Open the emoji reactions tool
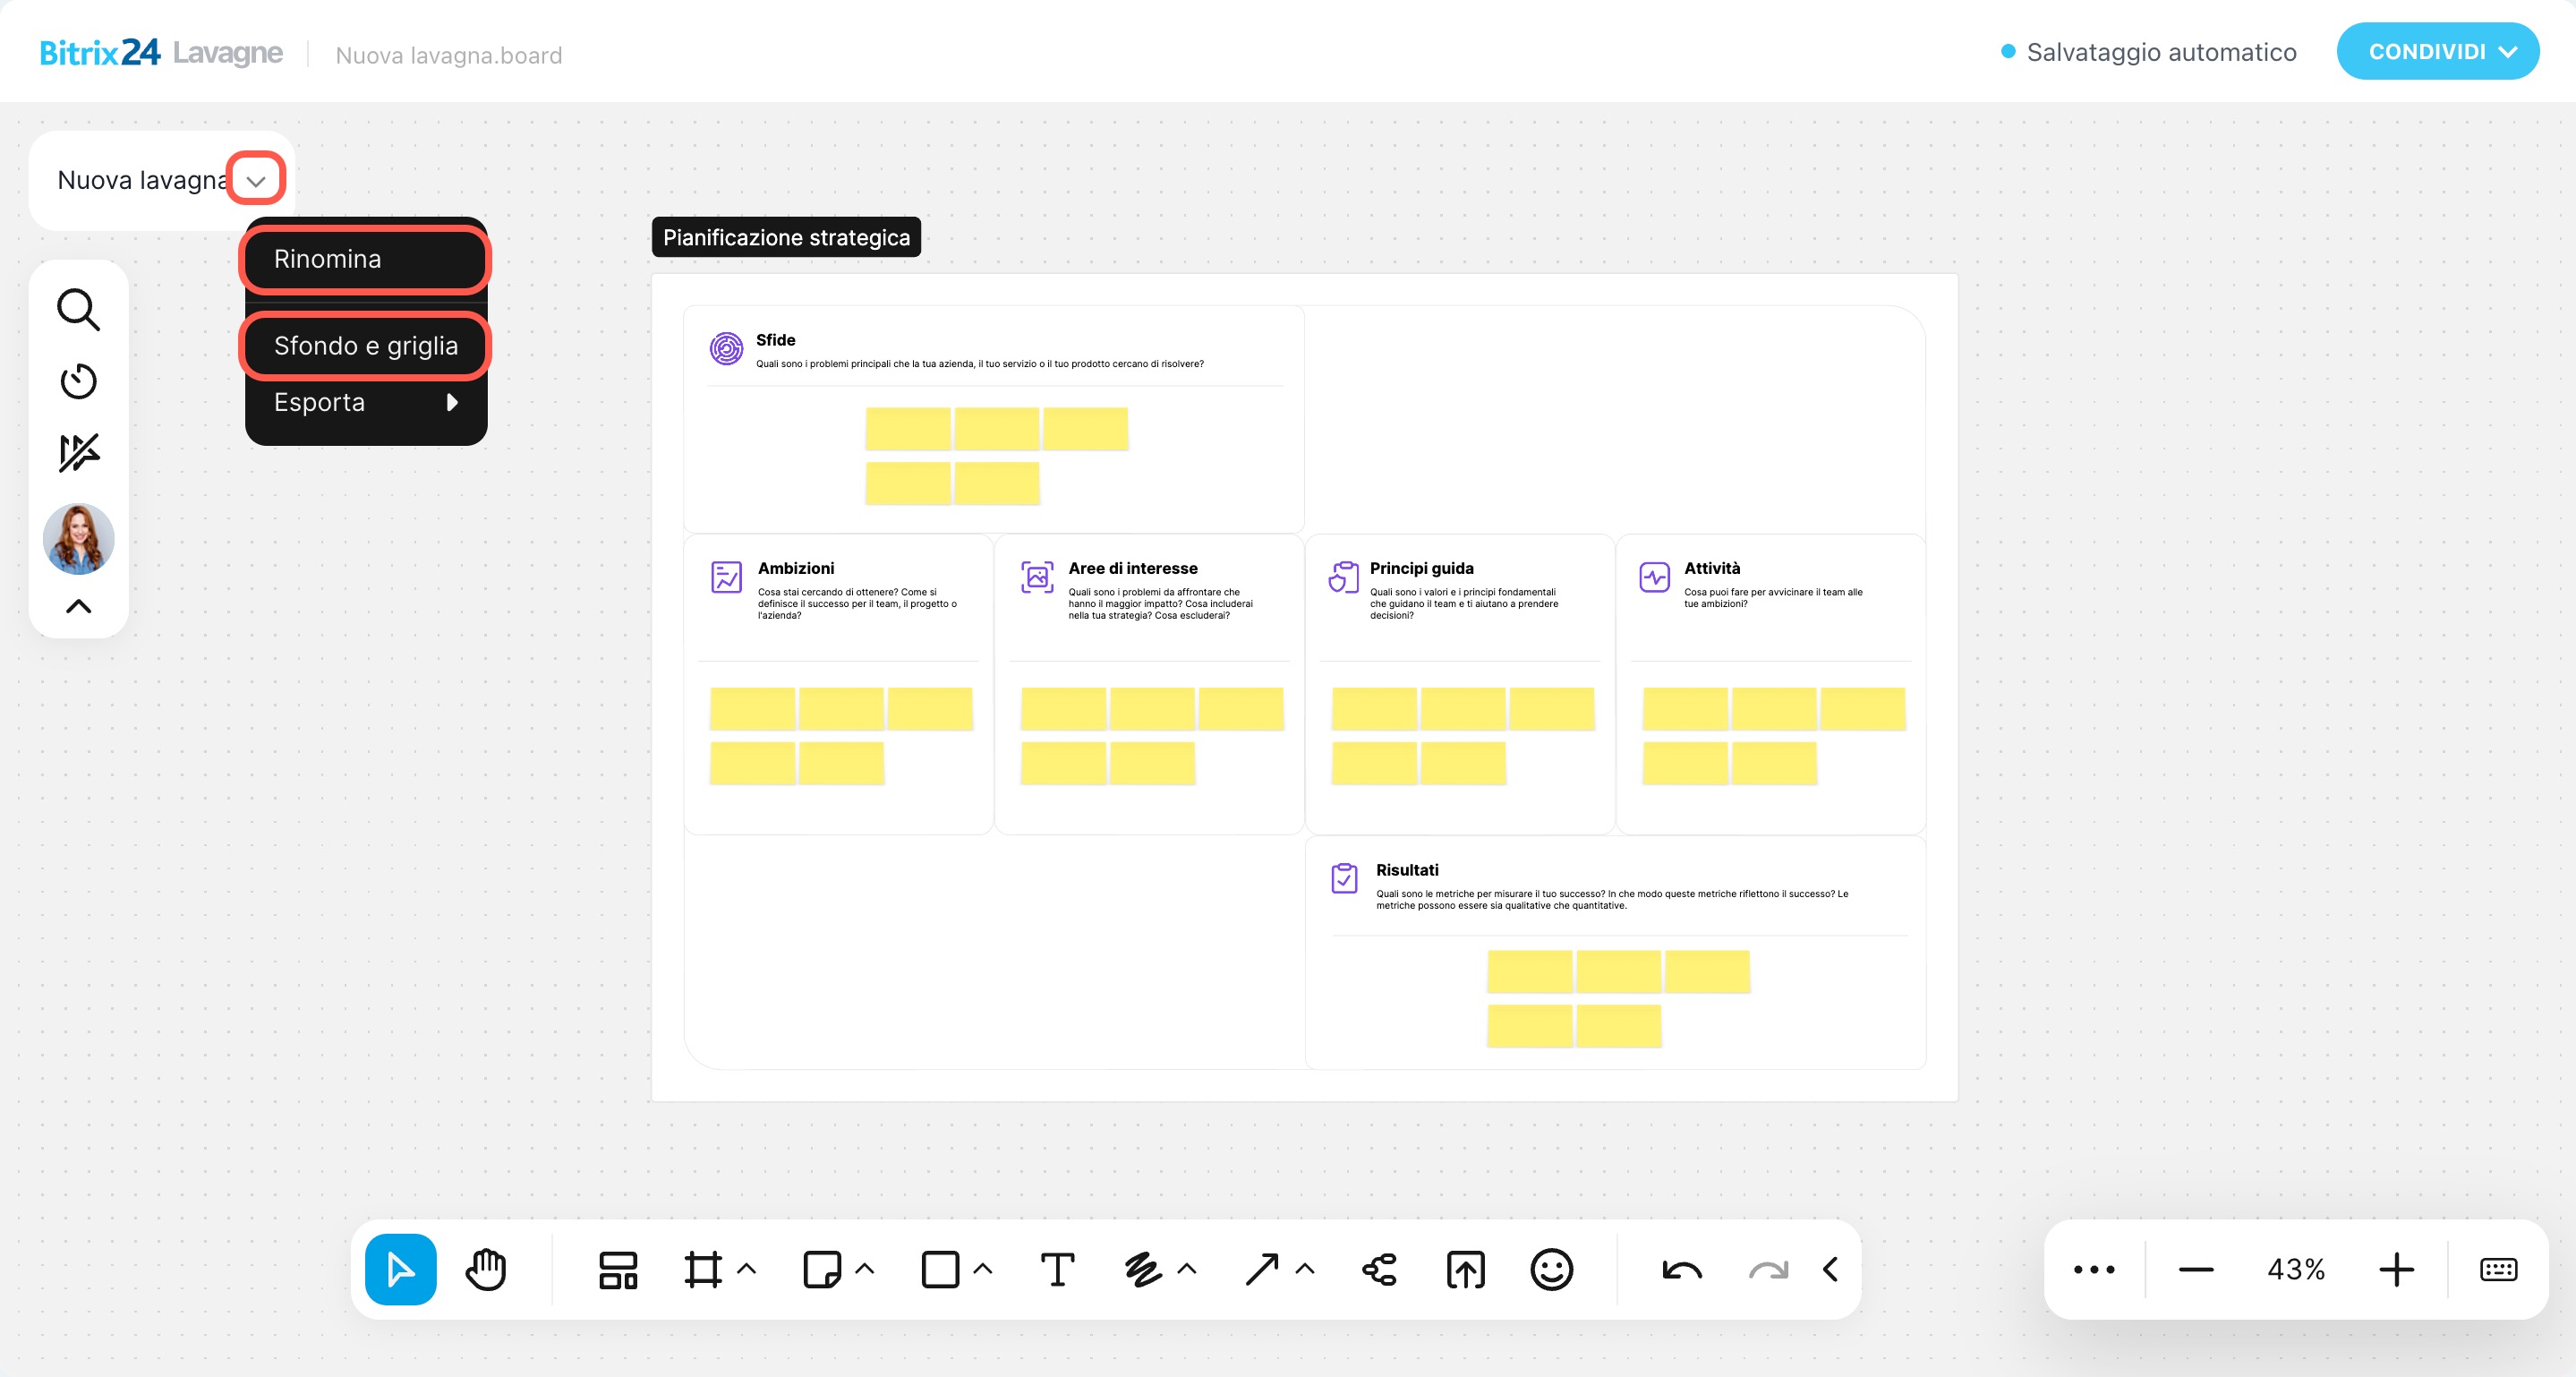This screenshot has height=1377, width=2576. pos(1551,1270)
